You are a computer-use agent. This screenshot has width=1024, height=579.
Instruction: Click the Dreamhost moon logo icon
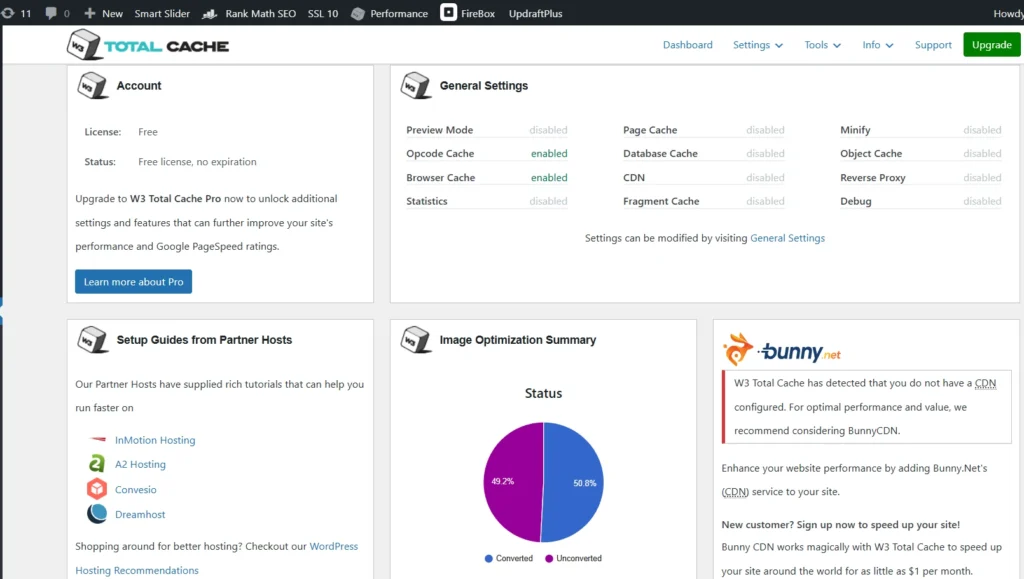click(97, 514)
